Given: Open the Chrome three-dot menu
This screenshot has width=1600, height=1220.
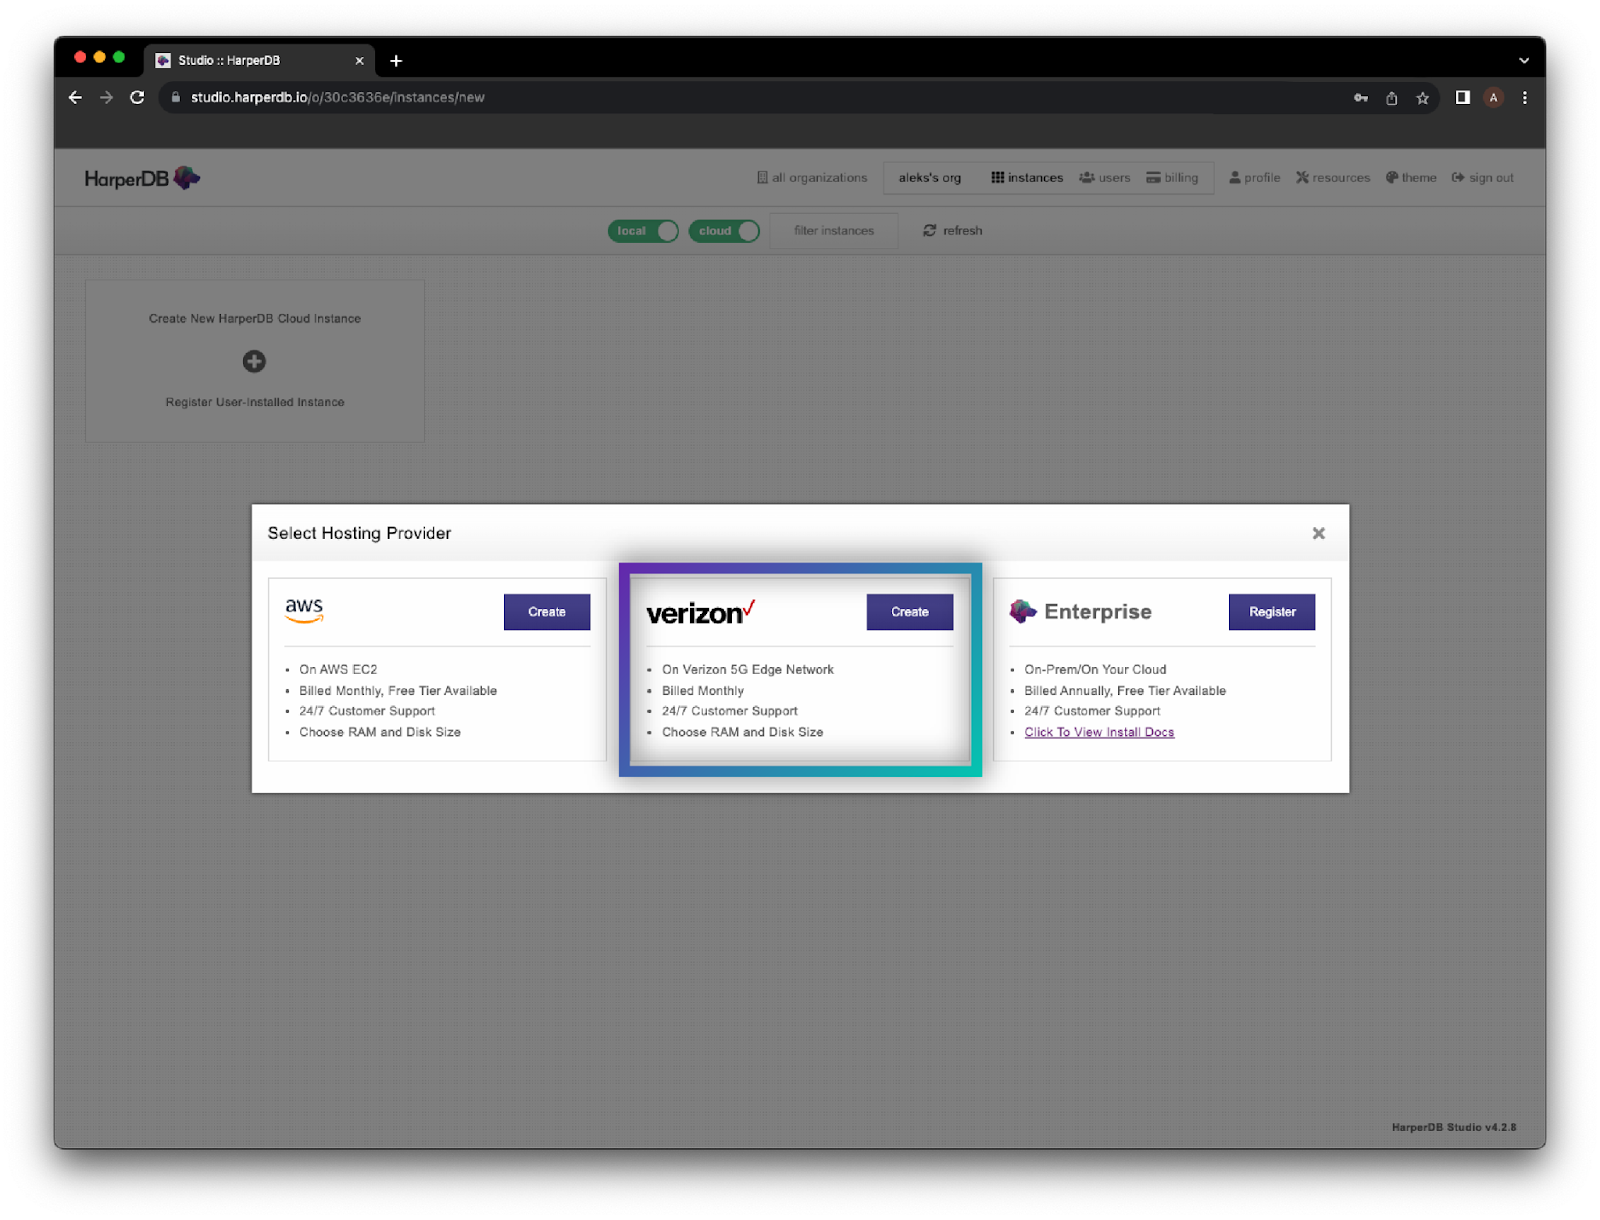Looking at the screenshot, I should (1524, 97).
